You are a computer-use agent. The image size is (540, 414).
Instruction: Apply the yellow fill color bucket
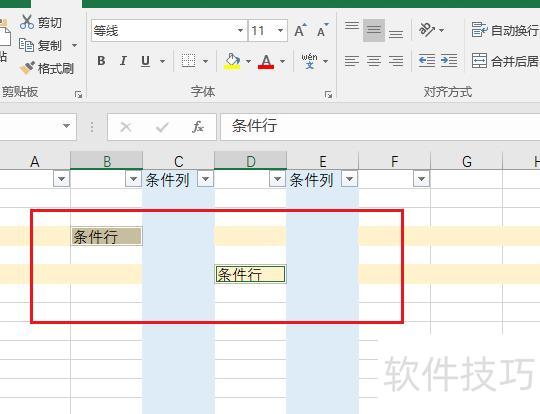coord(232,61)
